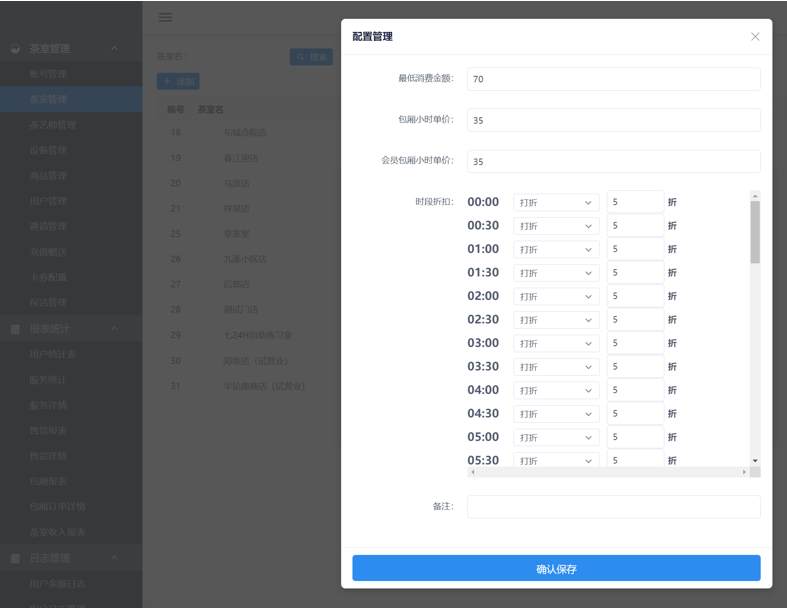Click the 确认保存 save button
This screenshot has height=608, width=787.
tap(556, 568)
